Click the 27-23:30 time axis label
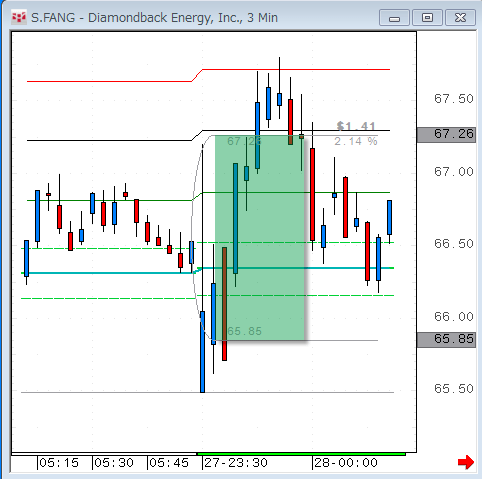Viewport: 482px width, 479px height. pyautogui.click(x=236, y=463)
